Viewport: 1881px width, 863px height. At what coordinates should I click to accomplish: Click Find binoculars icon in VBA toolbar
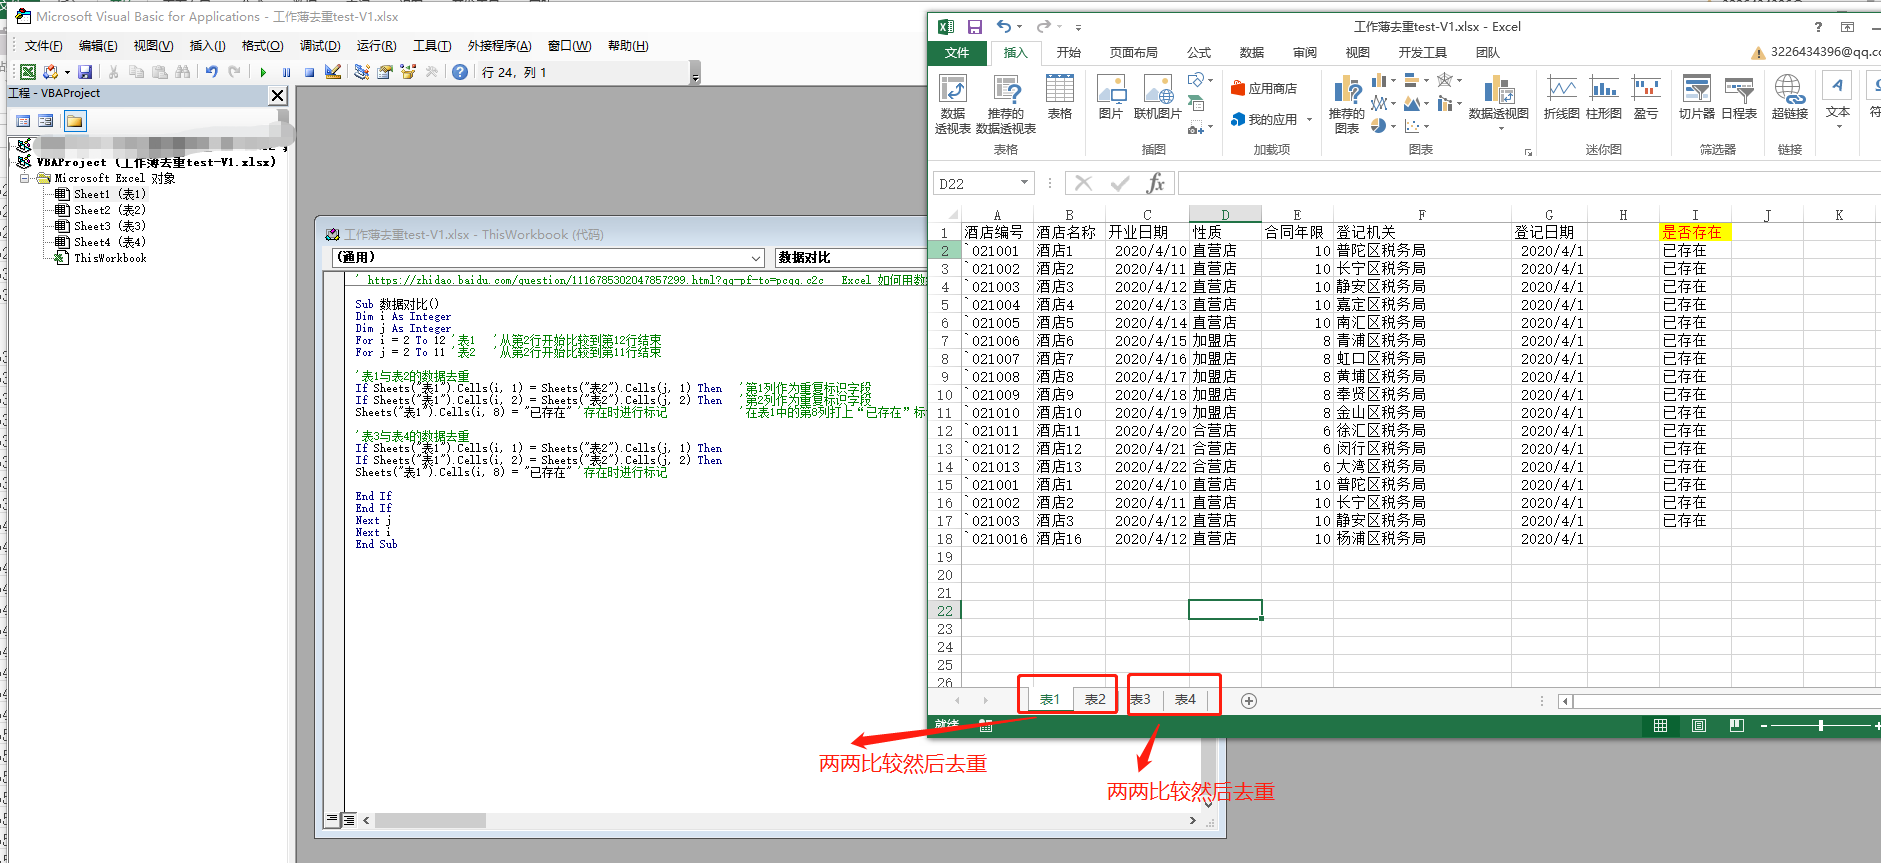182,72
